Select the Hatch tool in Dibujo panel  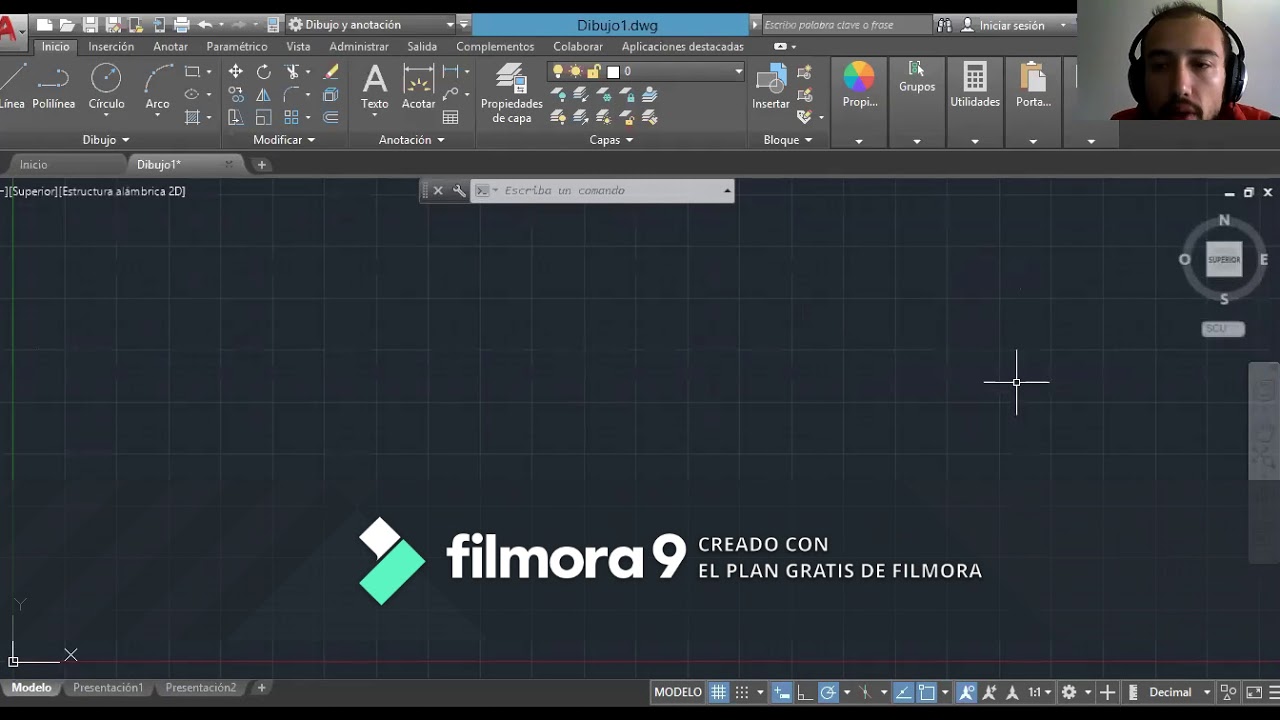tap(192, 117)
